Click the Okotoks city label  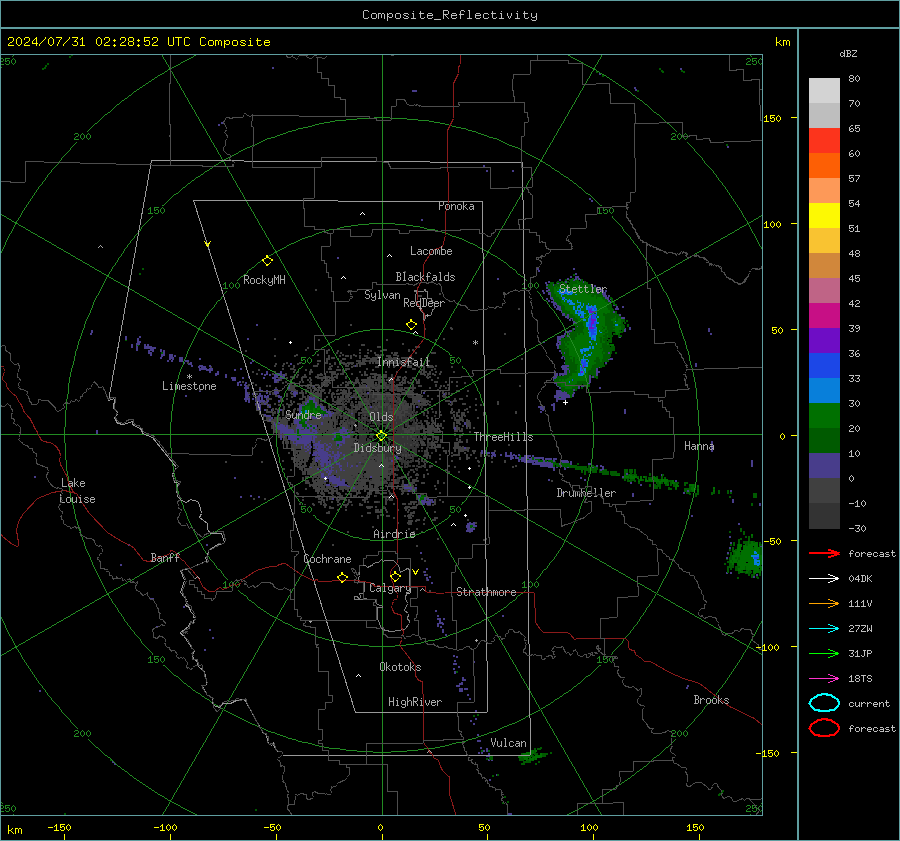point(400,667)
